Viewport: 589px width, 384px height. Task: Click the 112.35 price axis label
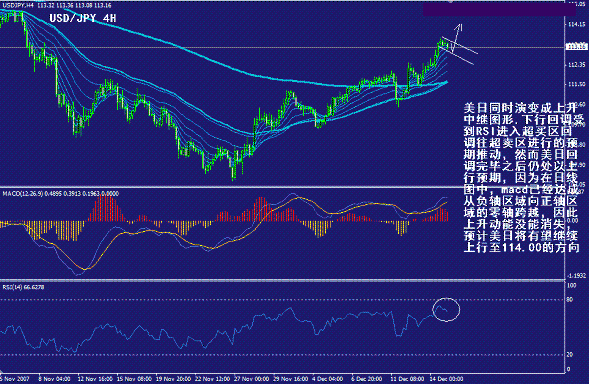[x=577, y=65]
